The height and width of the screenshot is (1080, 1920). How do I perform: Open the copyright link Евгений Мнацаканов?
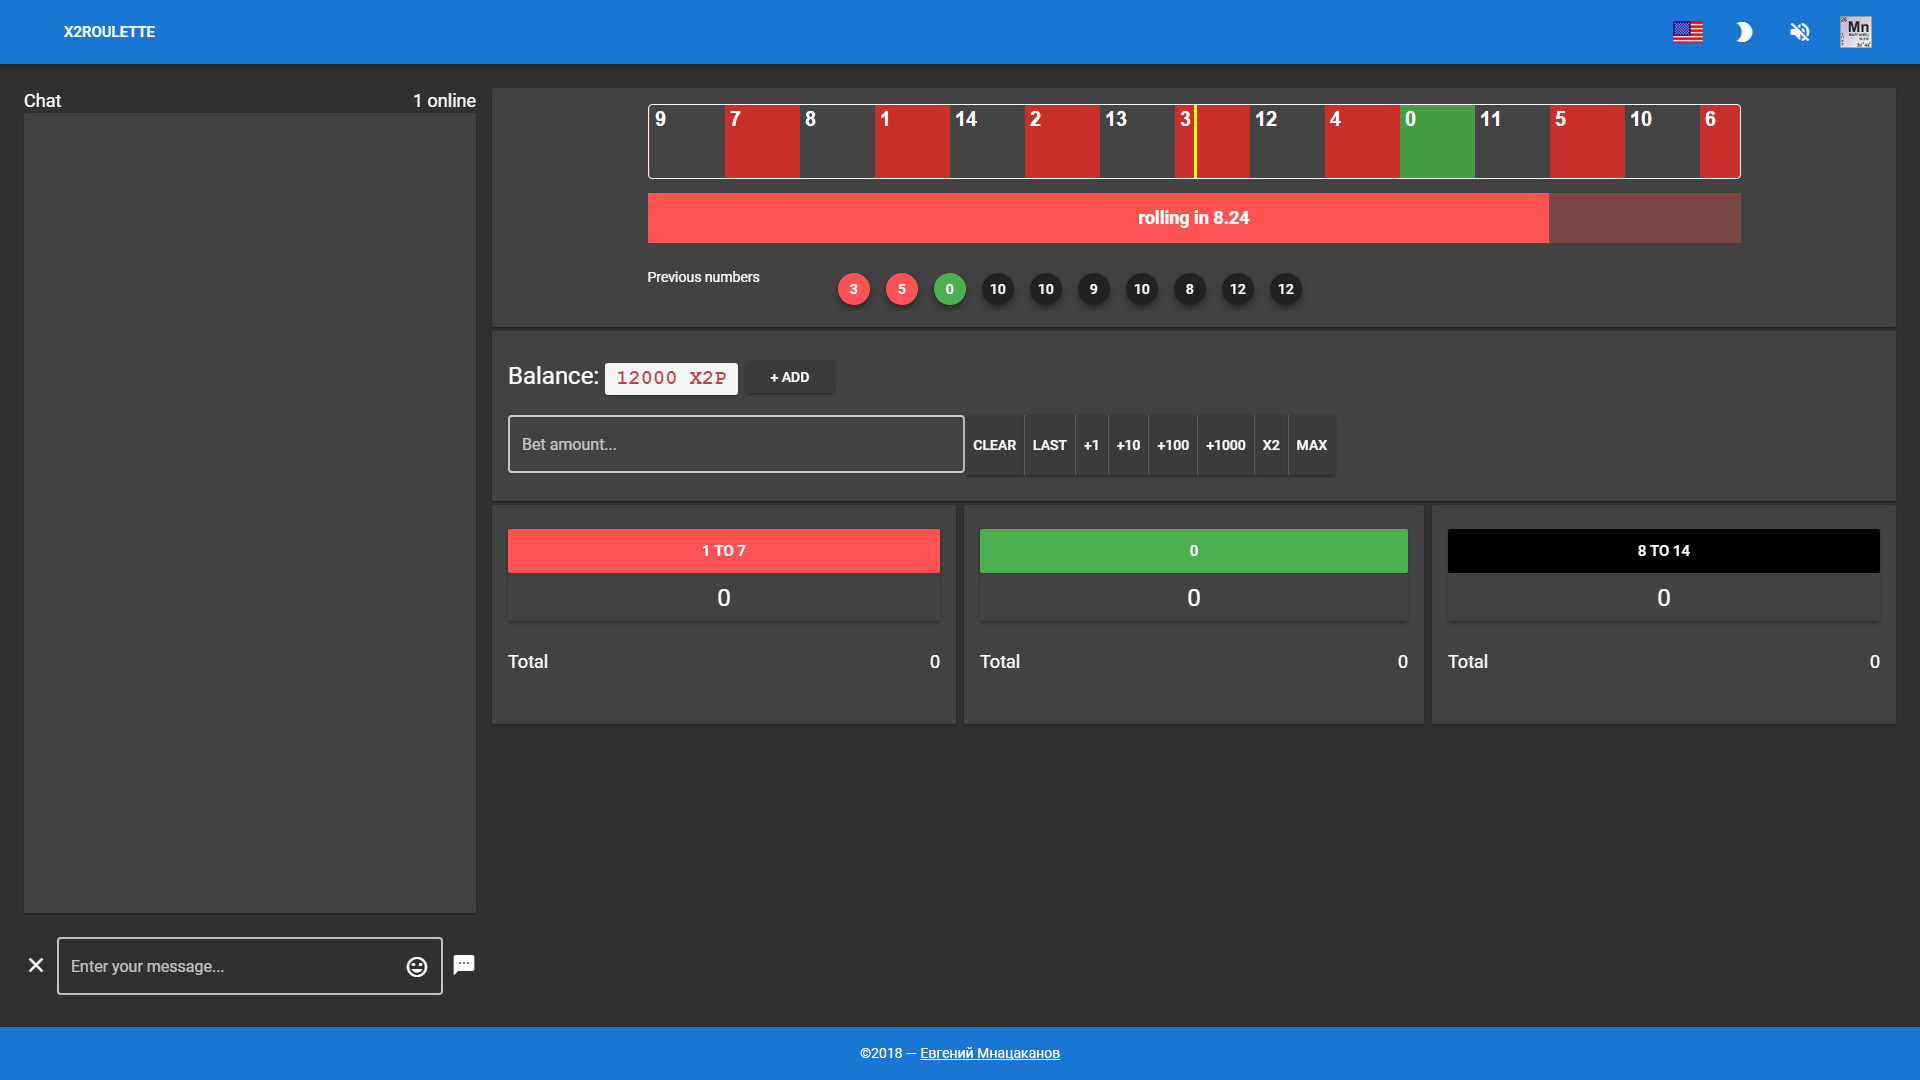click(988, 1053)
